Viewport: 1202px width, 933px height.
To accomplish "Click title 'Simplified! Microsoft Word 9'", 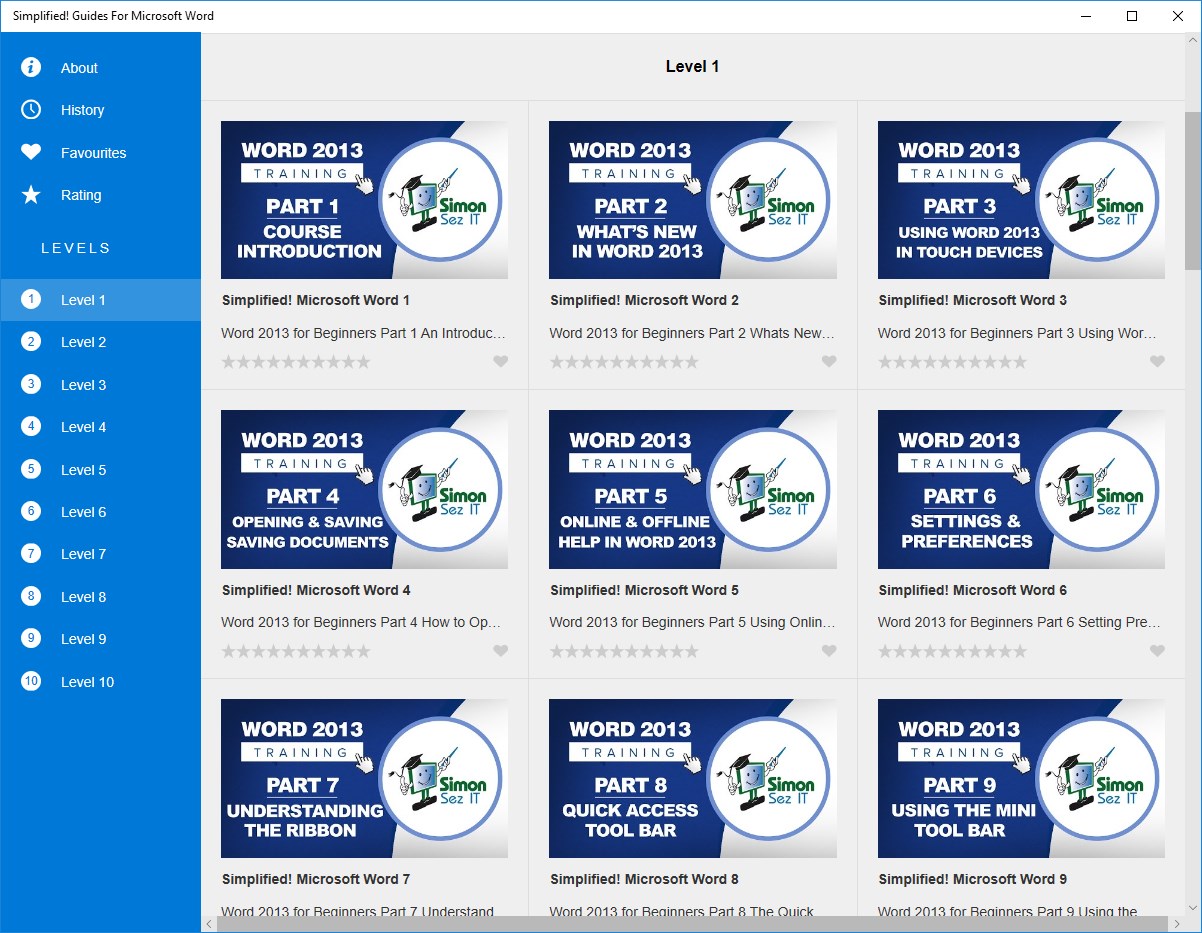I will coord(973,879).
